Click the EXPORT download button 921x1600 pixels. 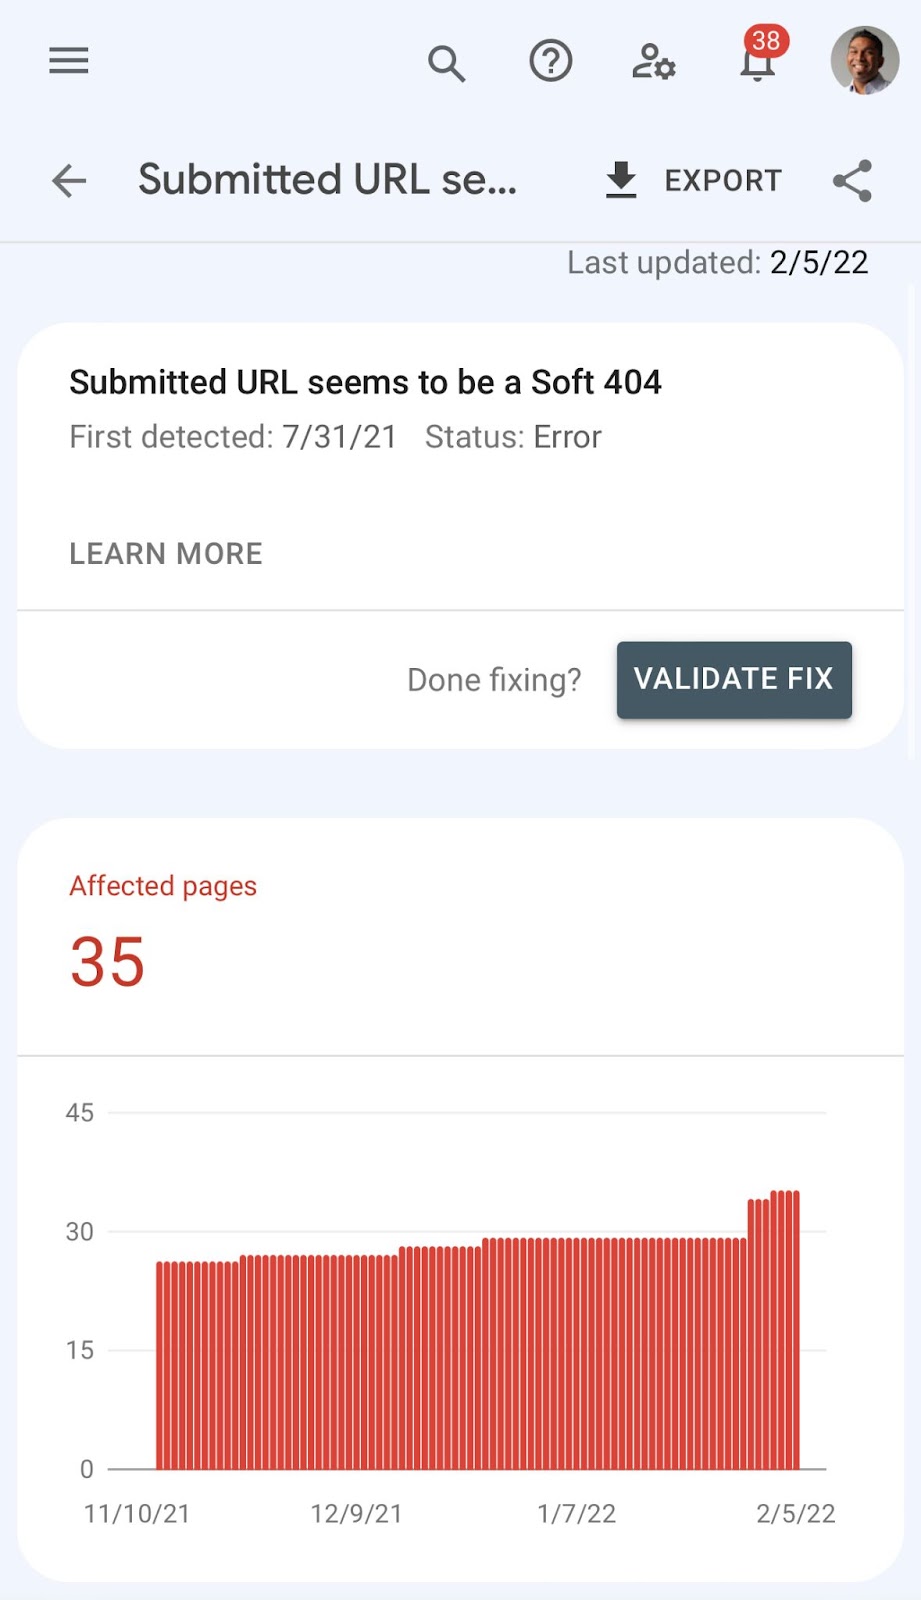[x=694, y=181]
